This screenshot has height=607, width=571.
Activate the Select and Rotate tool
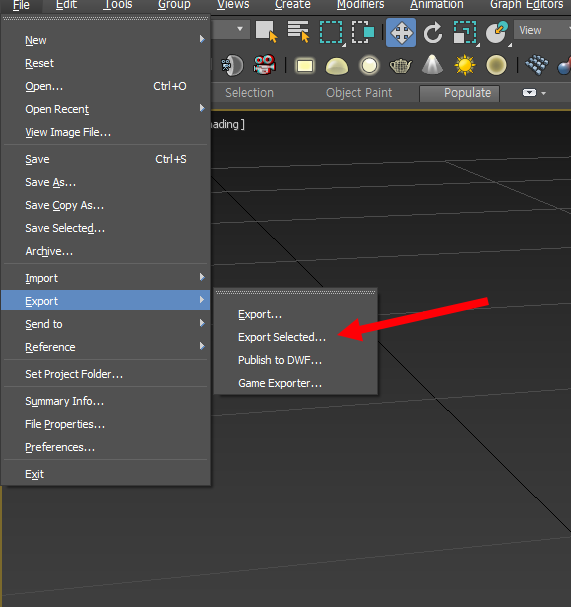(x=433, y=33)
